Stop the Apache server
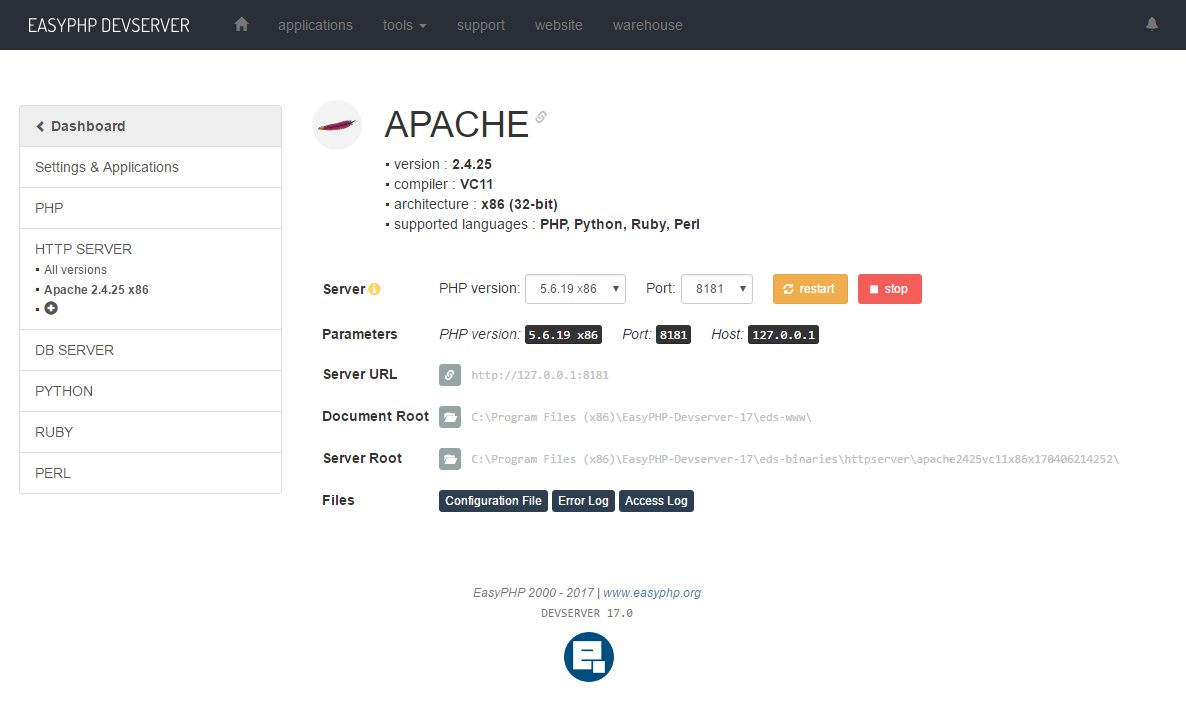The width and height of the screenshot is (1186, 707). (889, 288)
